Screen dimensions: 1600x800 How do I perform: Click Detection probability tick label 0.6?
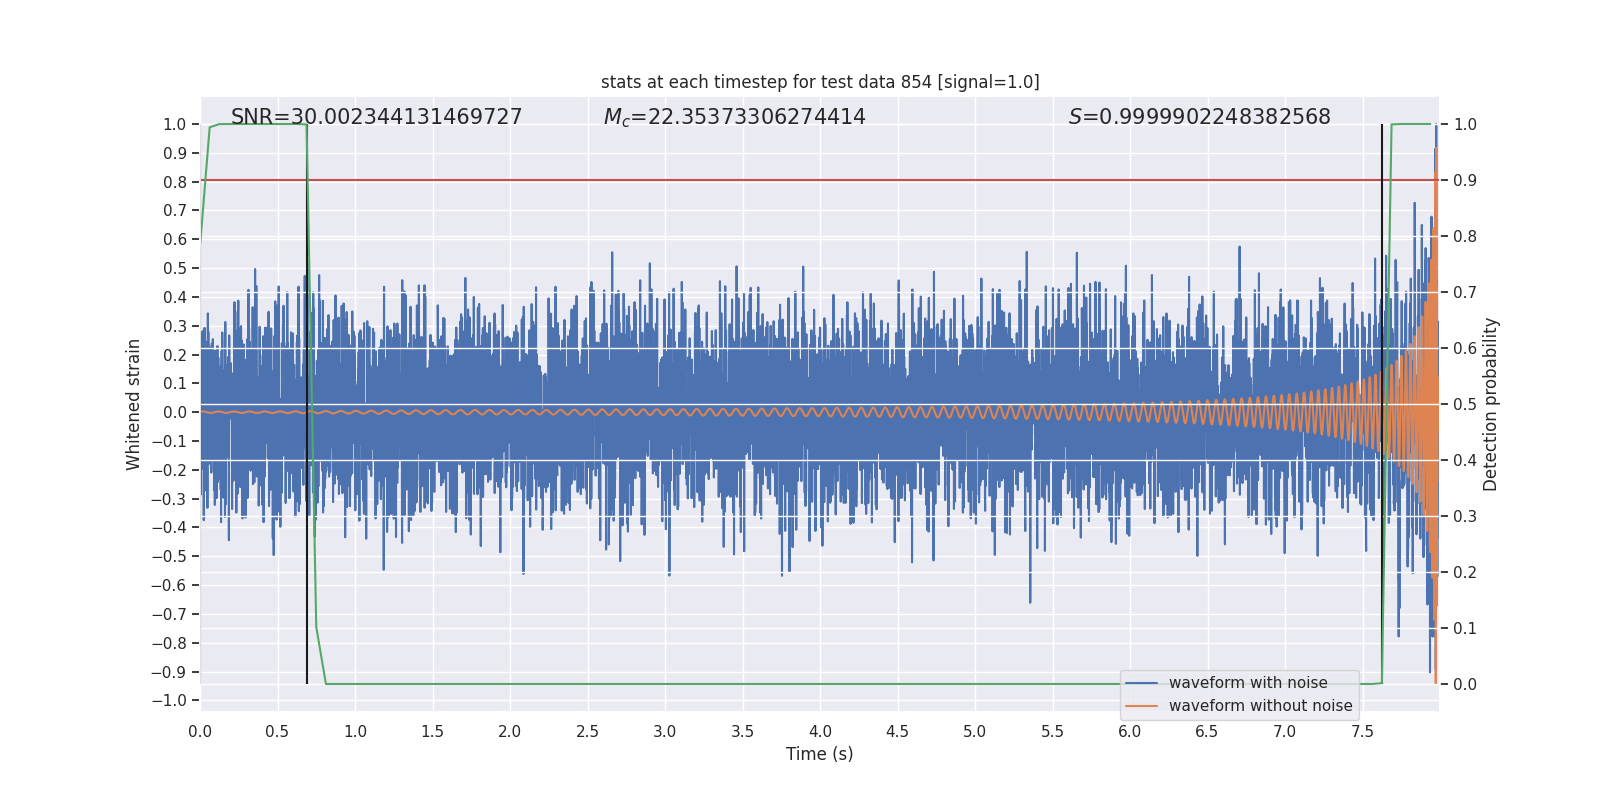pos(1465,349)
